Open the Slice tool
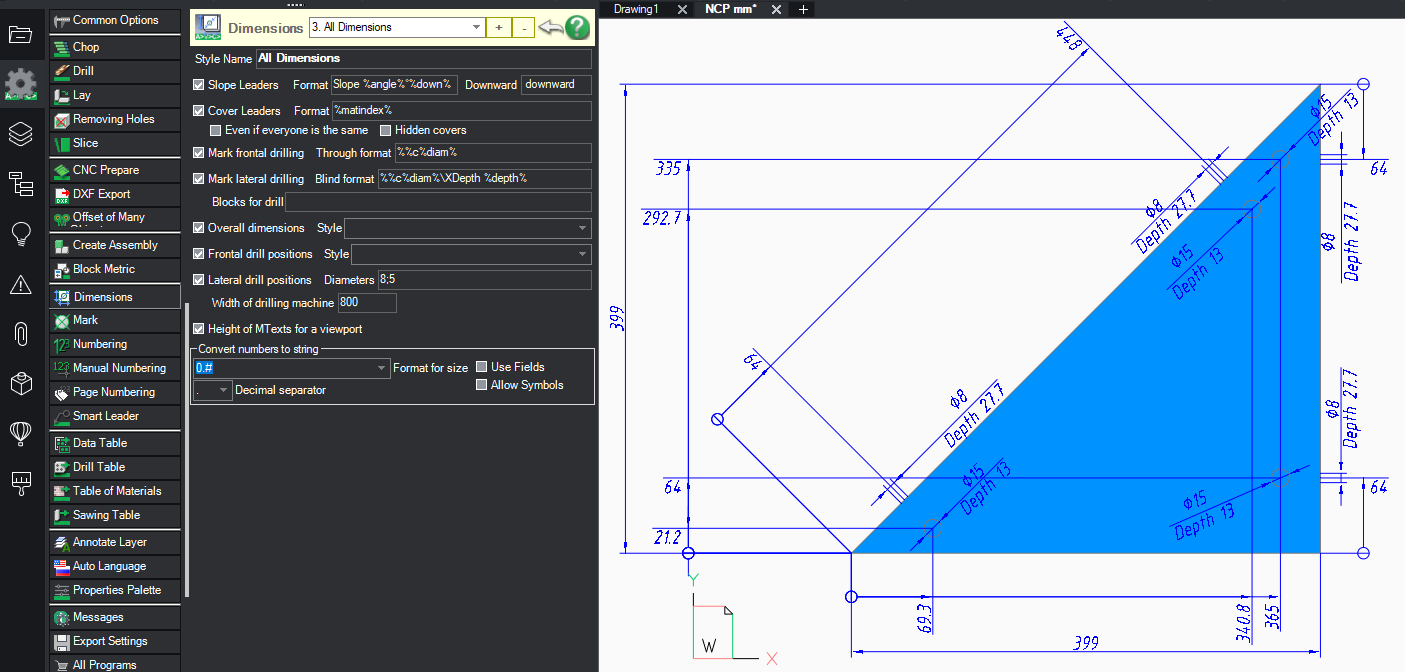 [115, 143]
